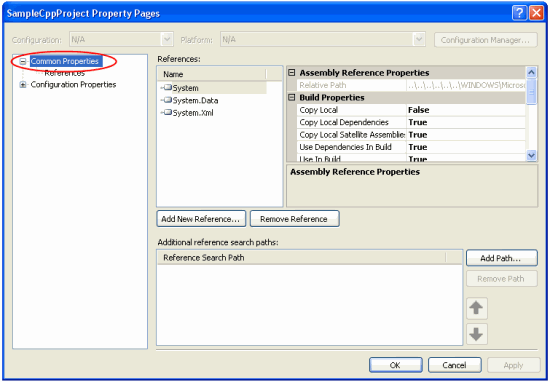
Task: Open the Platform dropdown
Action: click(419, 39)
